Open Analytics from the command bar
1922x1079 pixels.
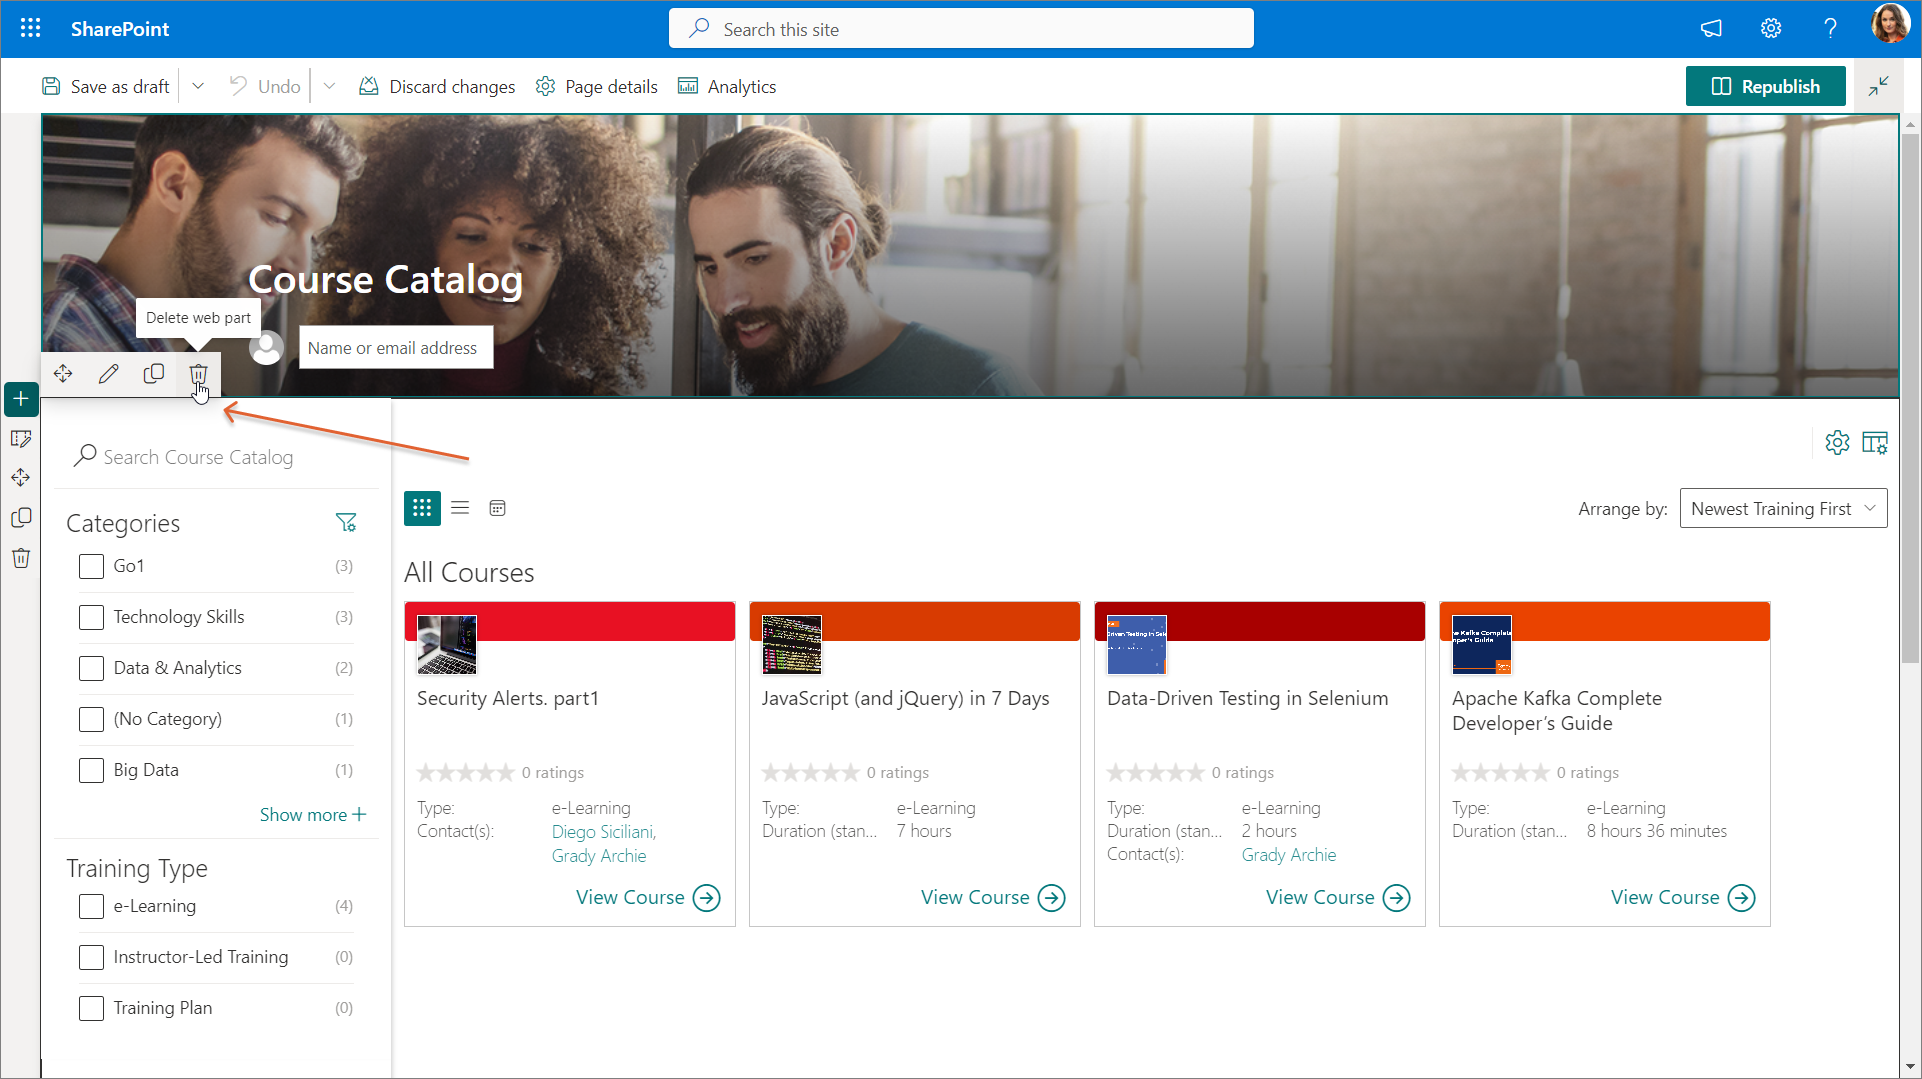point(727,87)
